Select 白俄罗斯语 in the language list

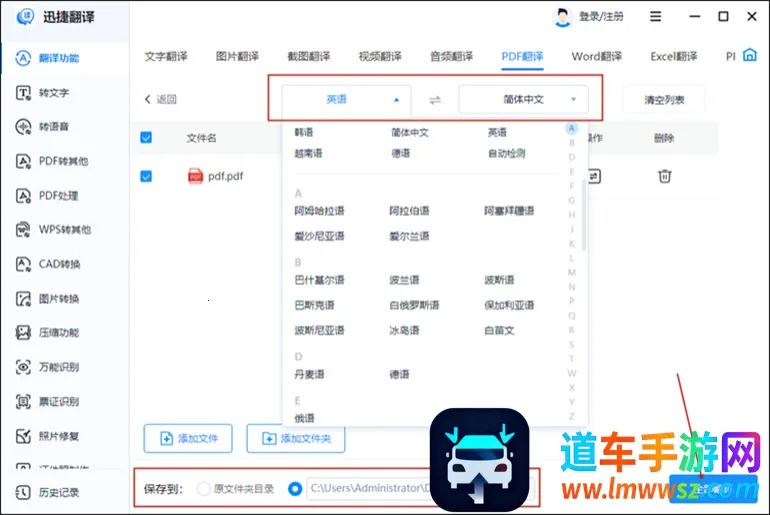(x=414, y=305)
